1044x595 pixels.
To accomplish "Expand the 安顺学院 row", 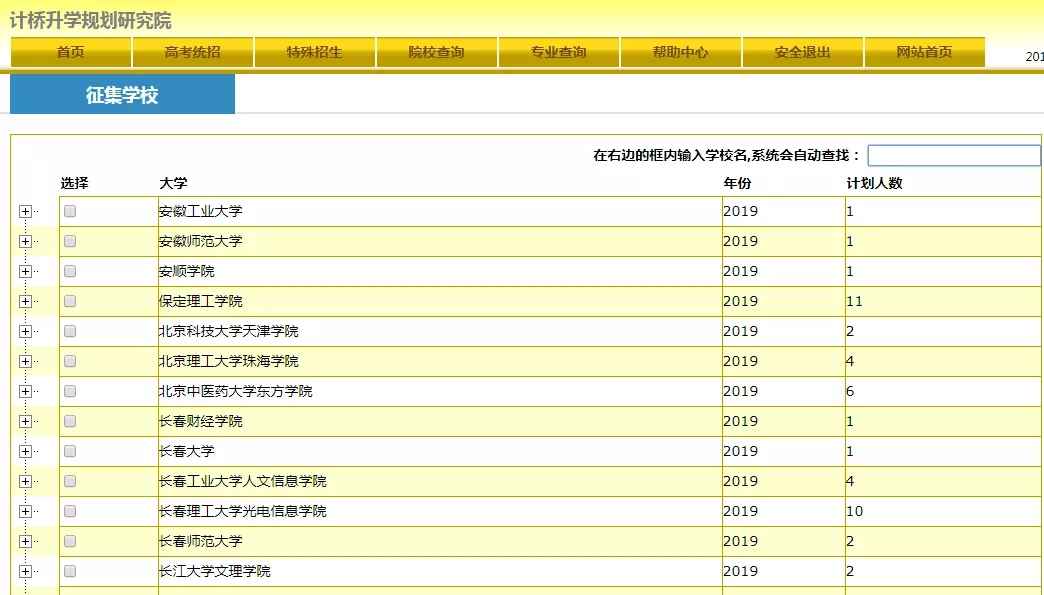I will (25, 272).
